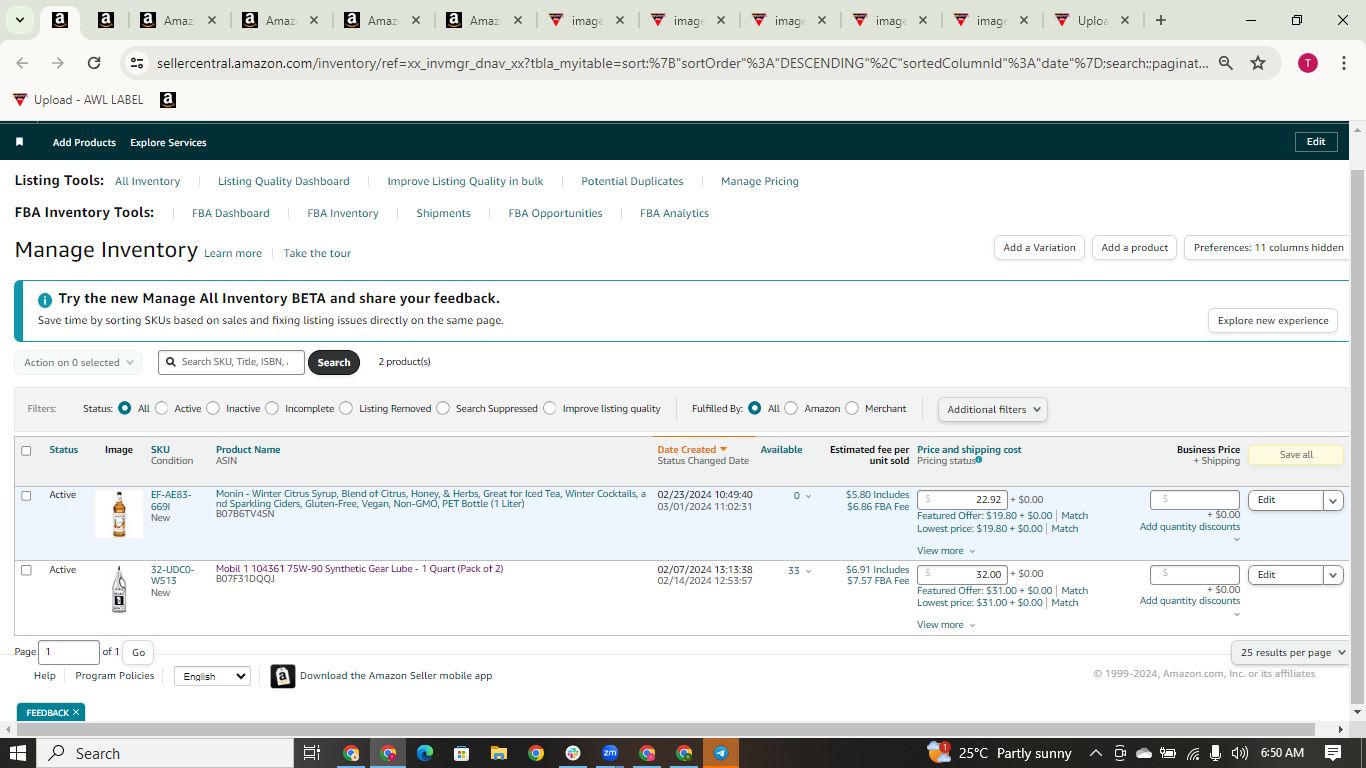Open the Take the tour link
1366x768 pixels.
tap(317, 254)
